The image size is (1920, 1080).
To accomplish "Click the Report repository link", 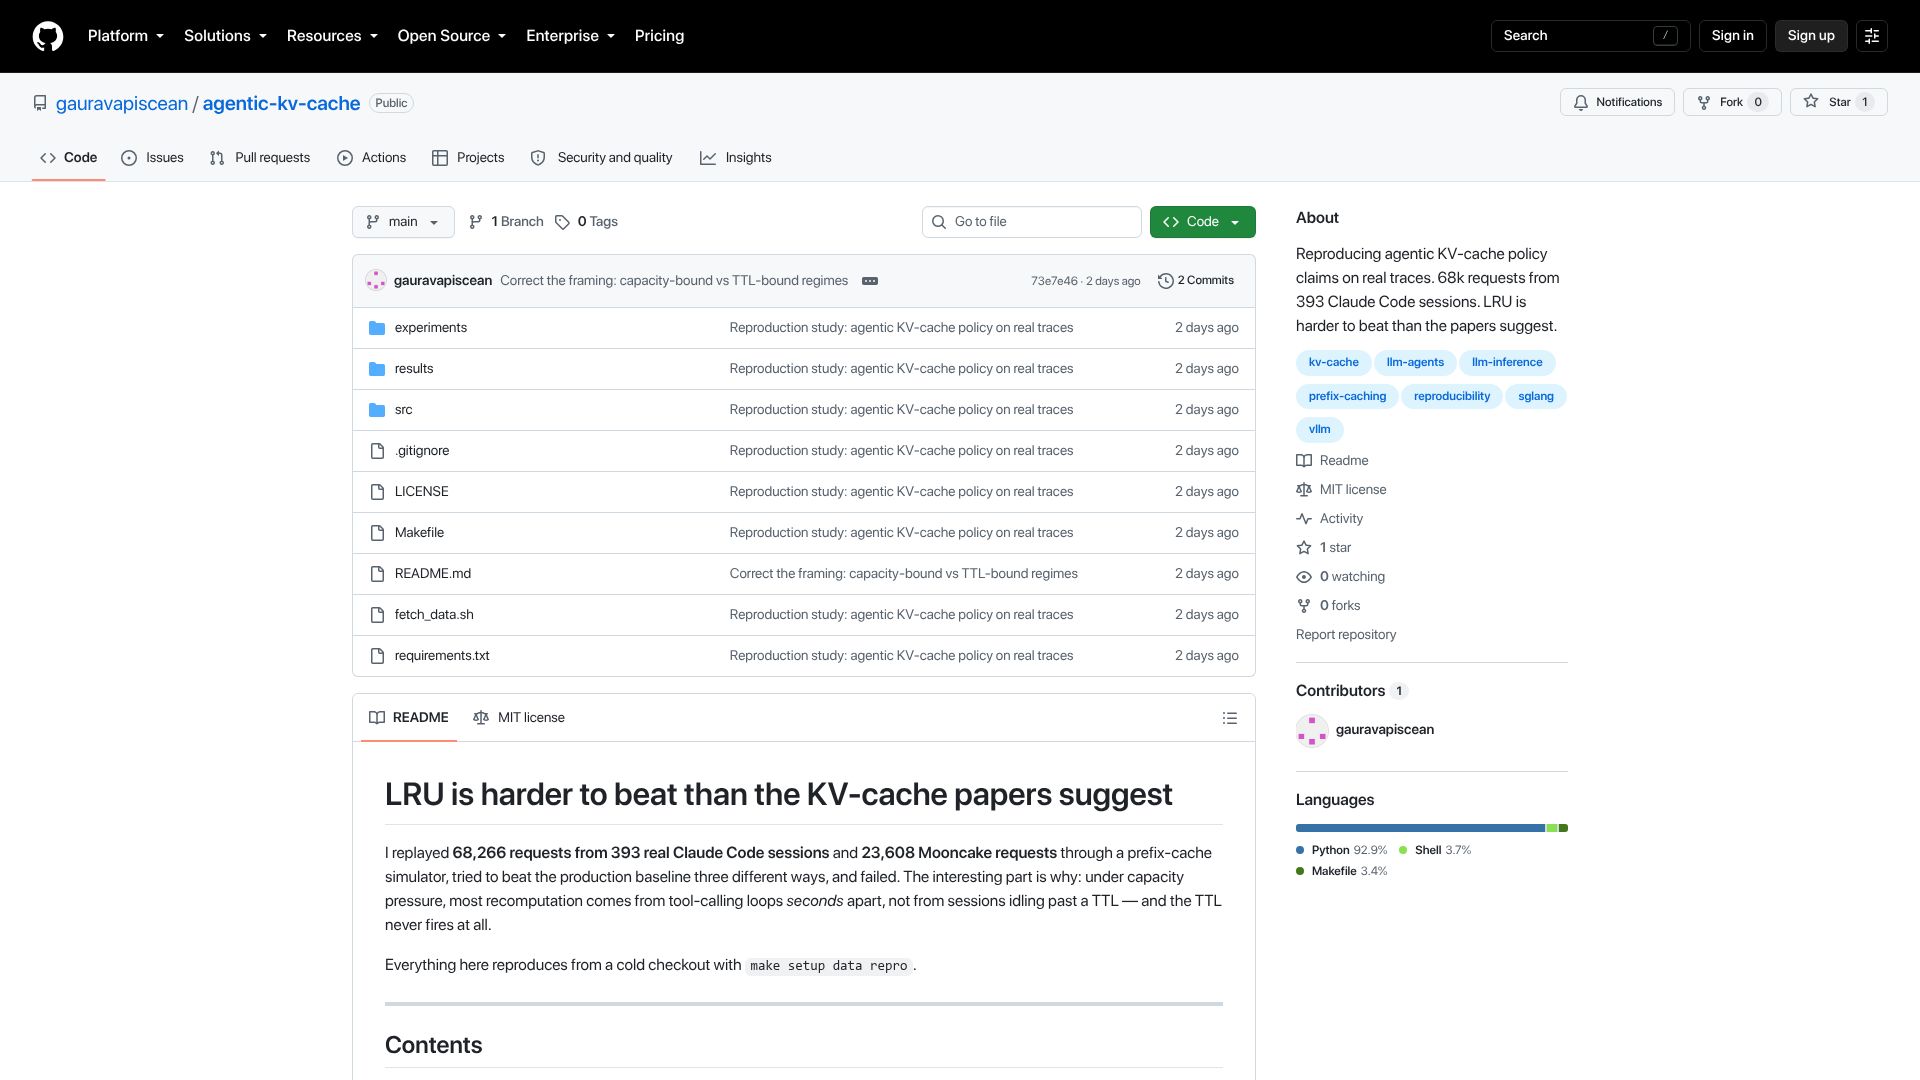I will 1345,635.
